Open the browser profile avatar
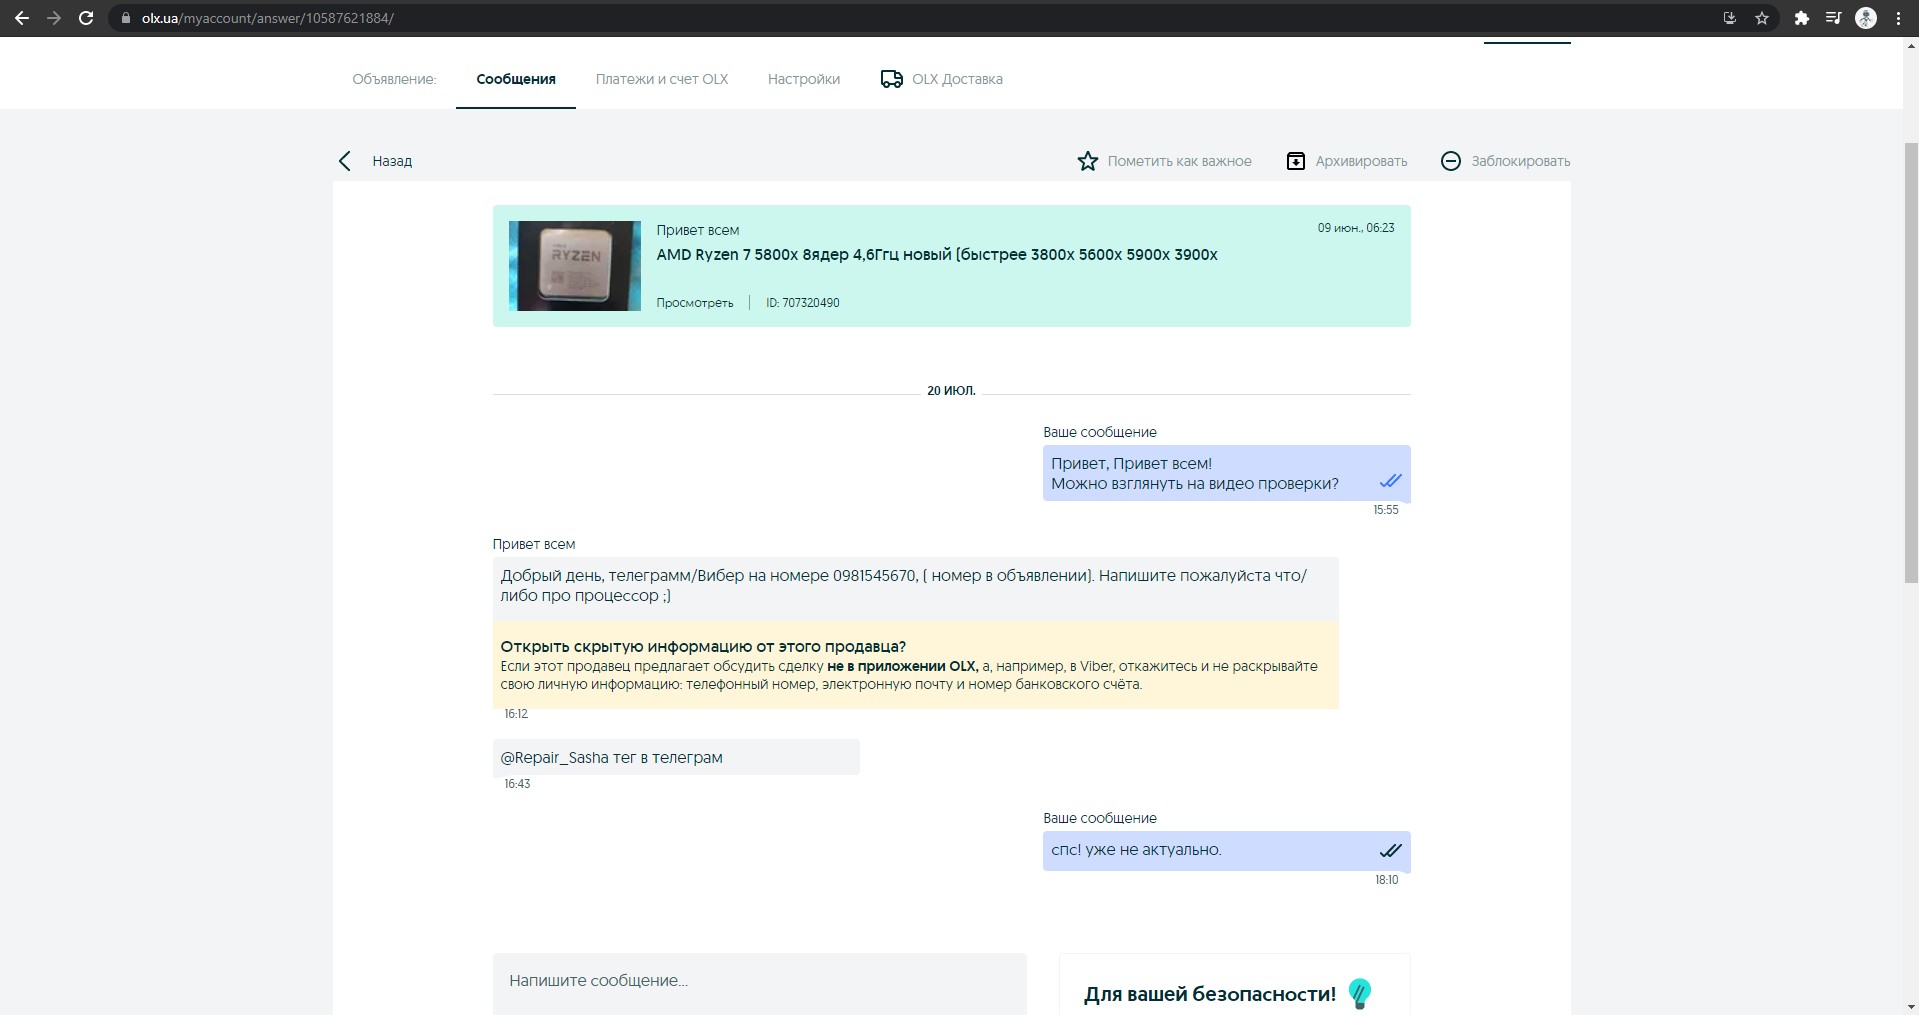The image size is (1919, 1015). 1866,18
